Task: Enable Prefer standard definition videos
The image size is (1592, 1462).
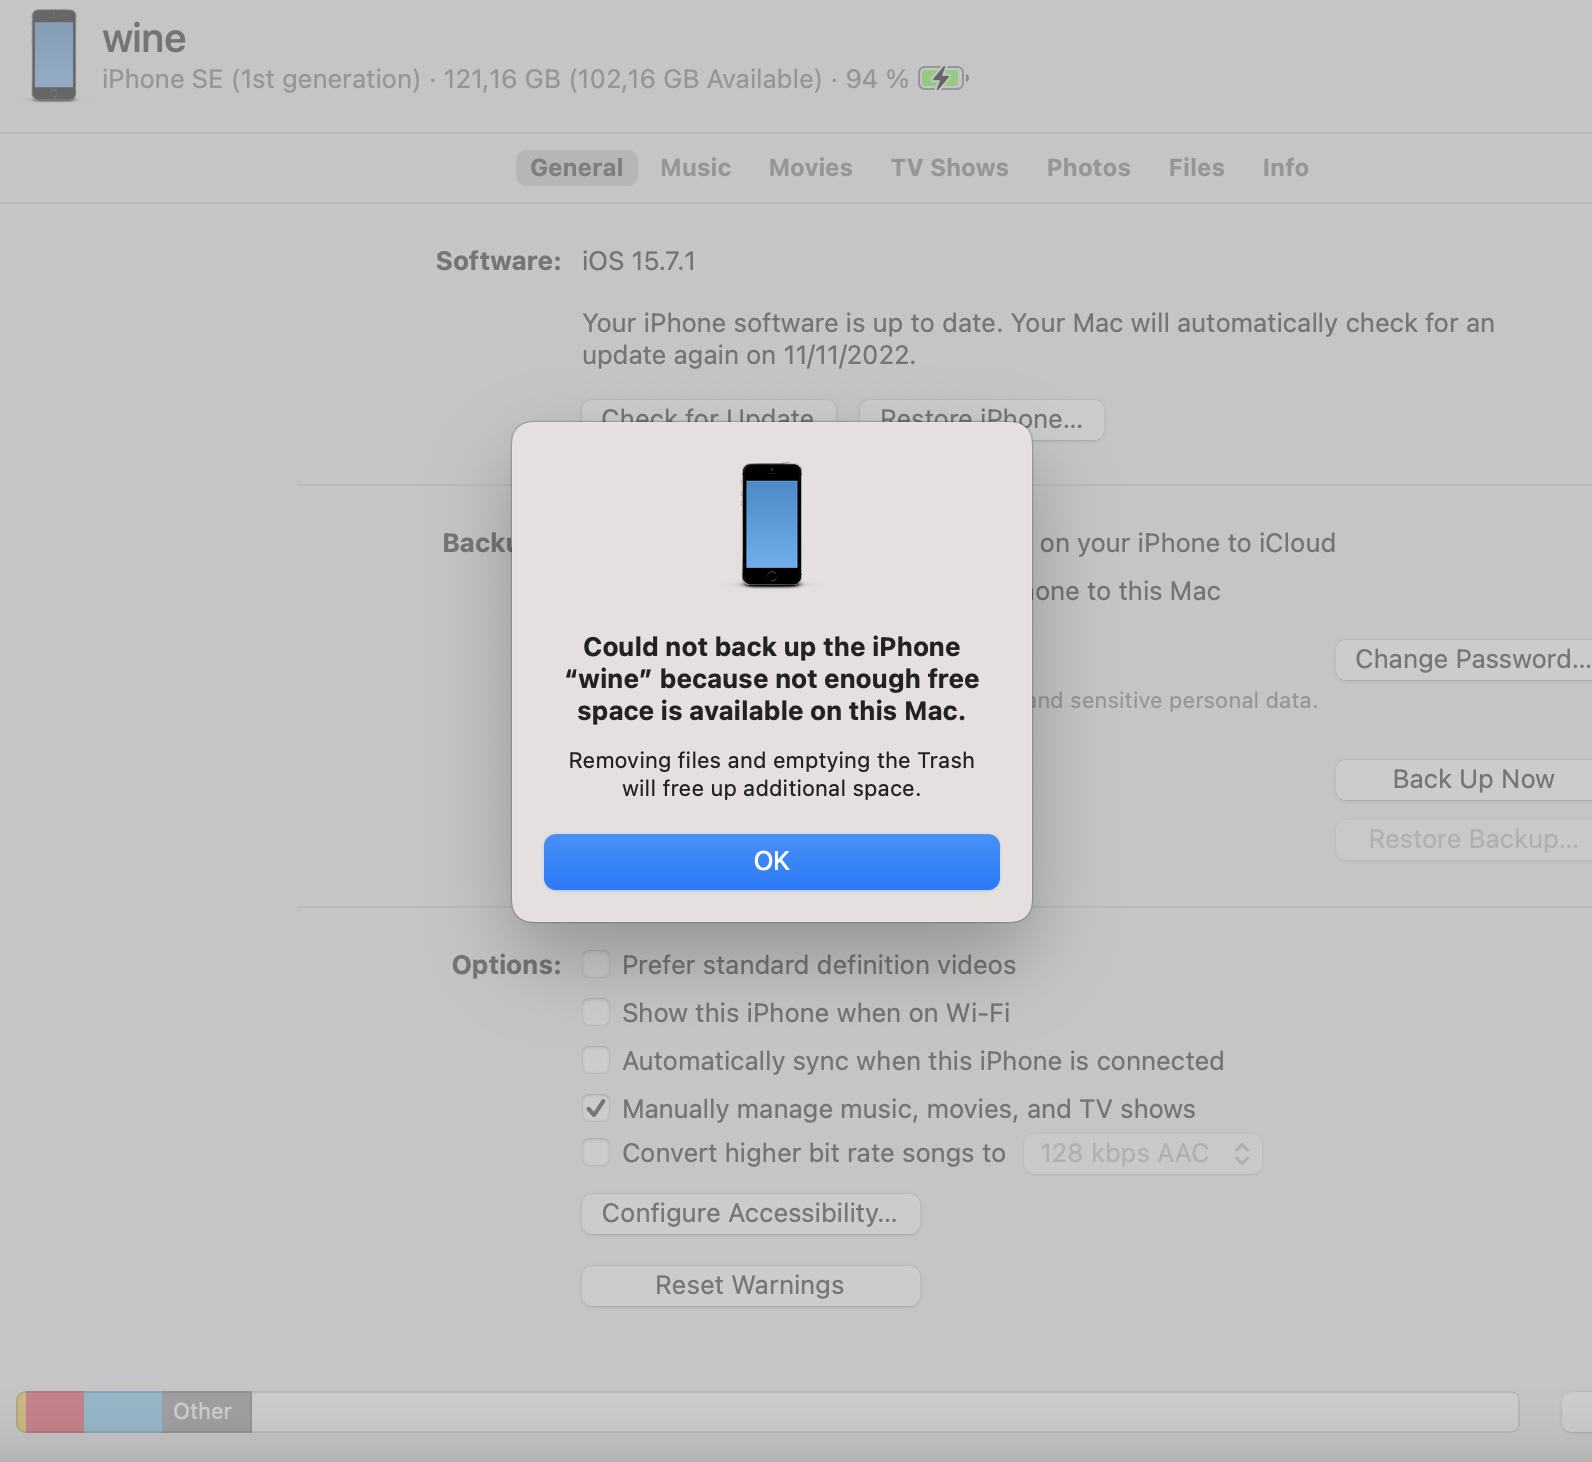Action: pos(596,965)
